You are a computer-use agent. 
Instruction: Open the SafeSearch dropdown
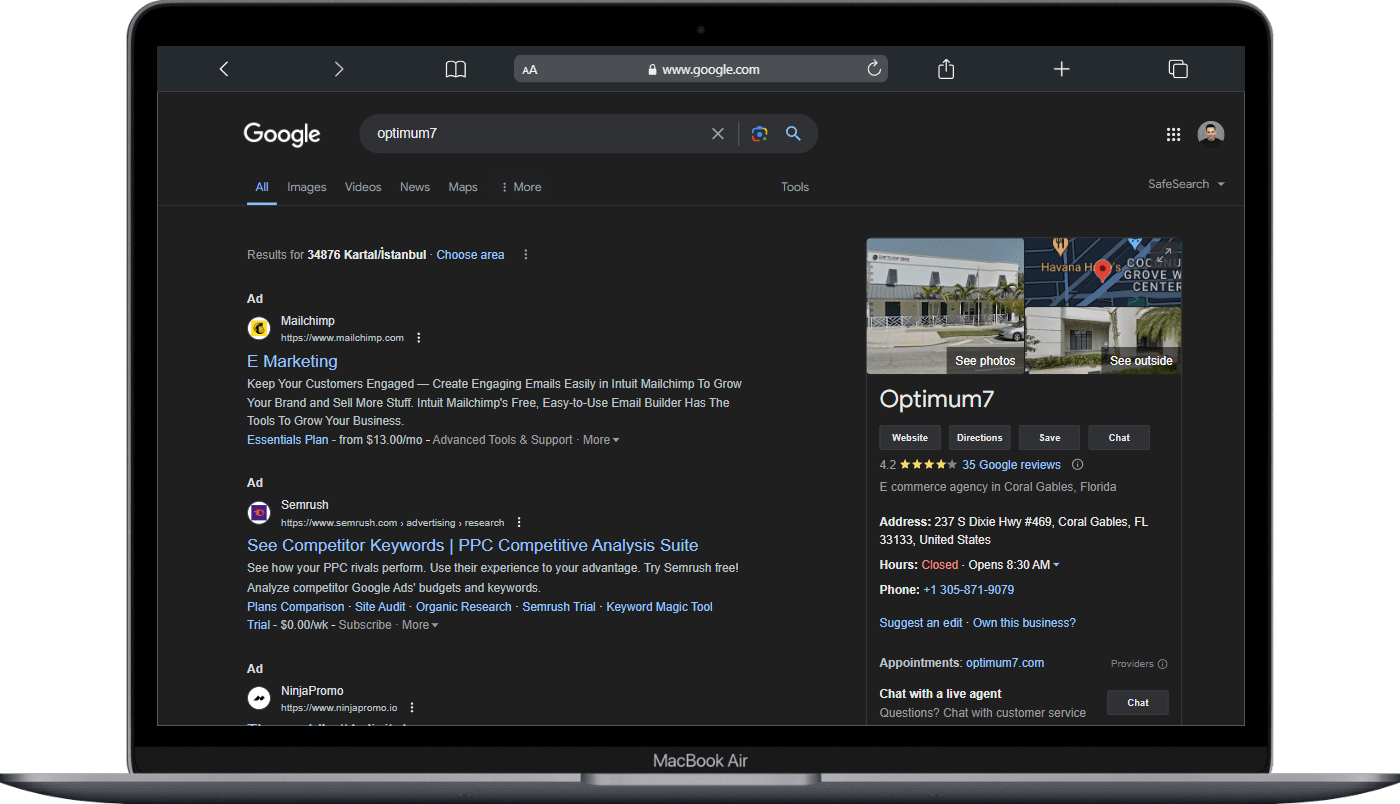pyautogui.click(x=1186, y=184)
